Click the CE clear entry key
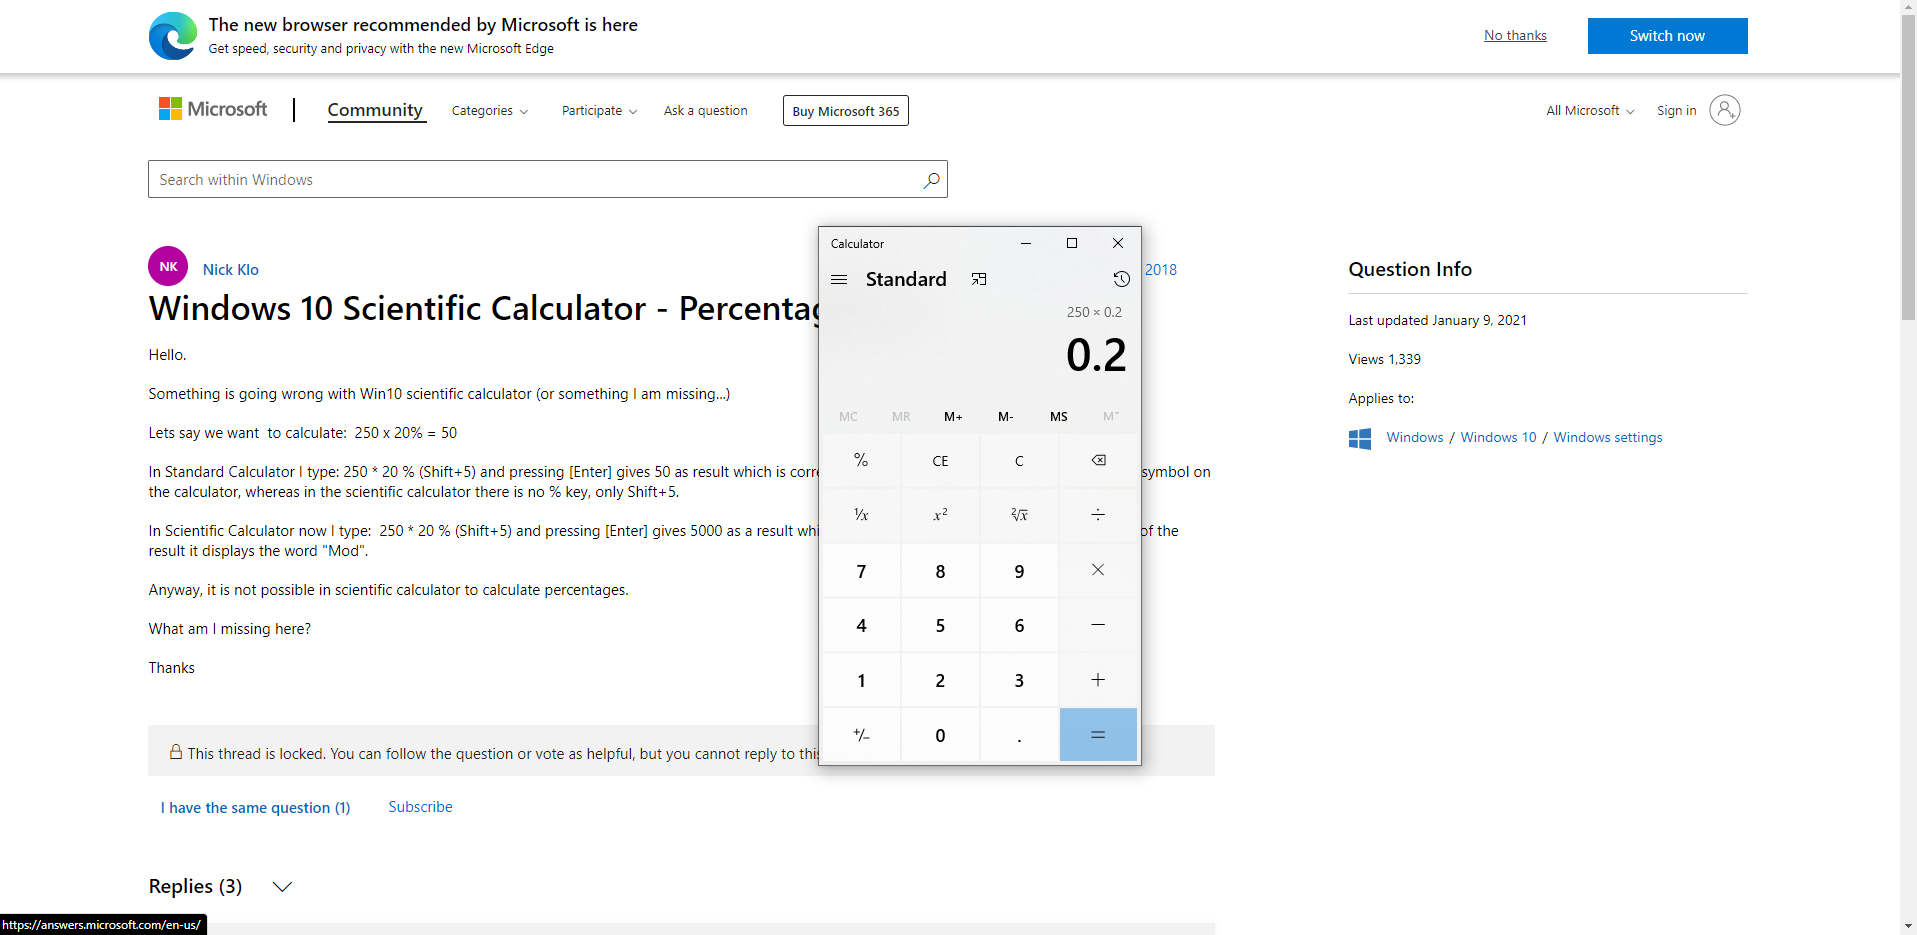 click(x=940, y=460)
